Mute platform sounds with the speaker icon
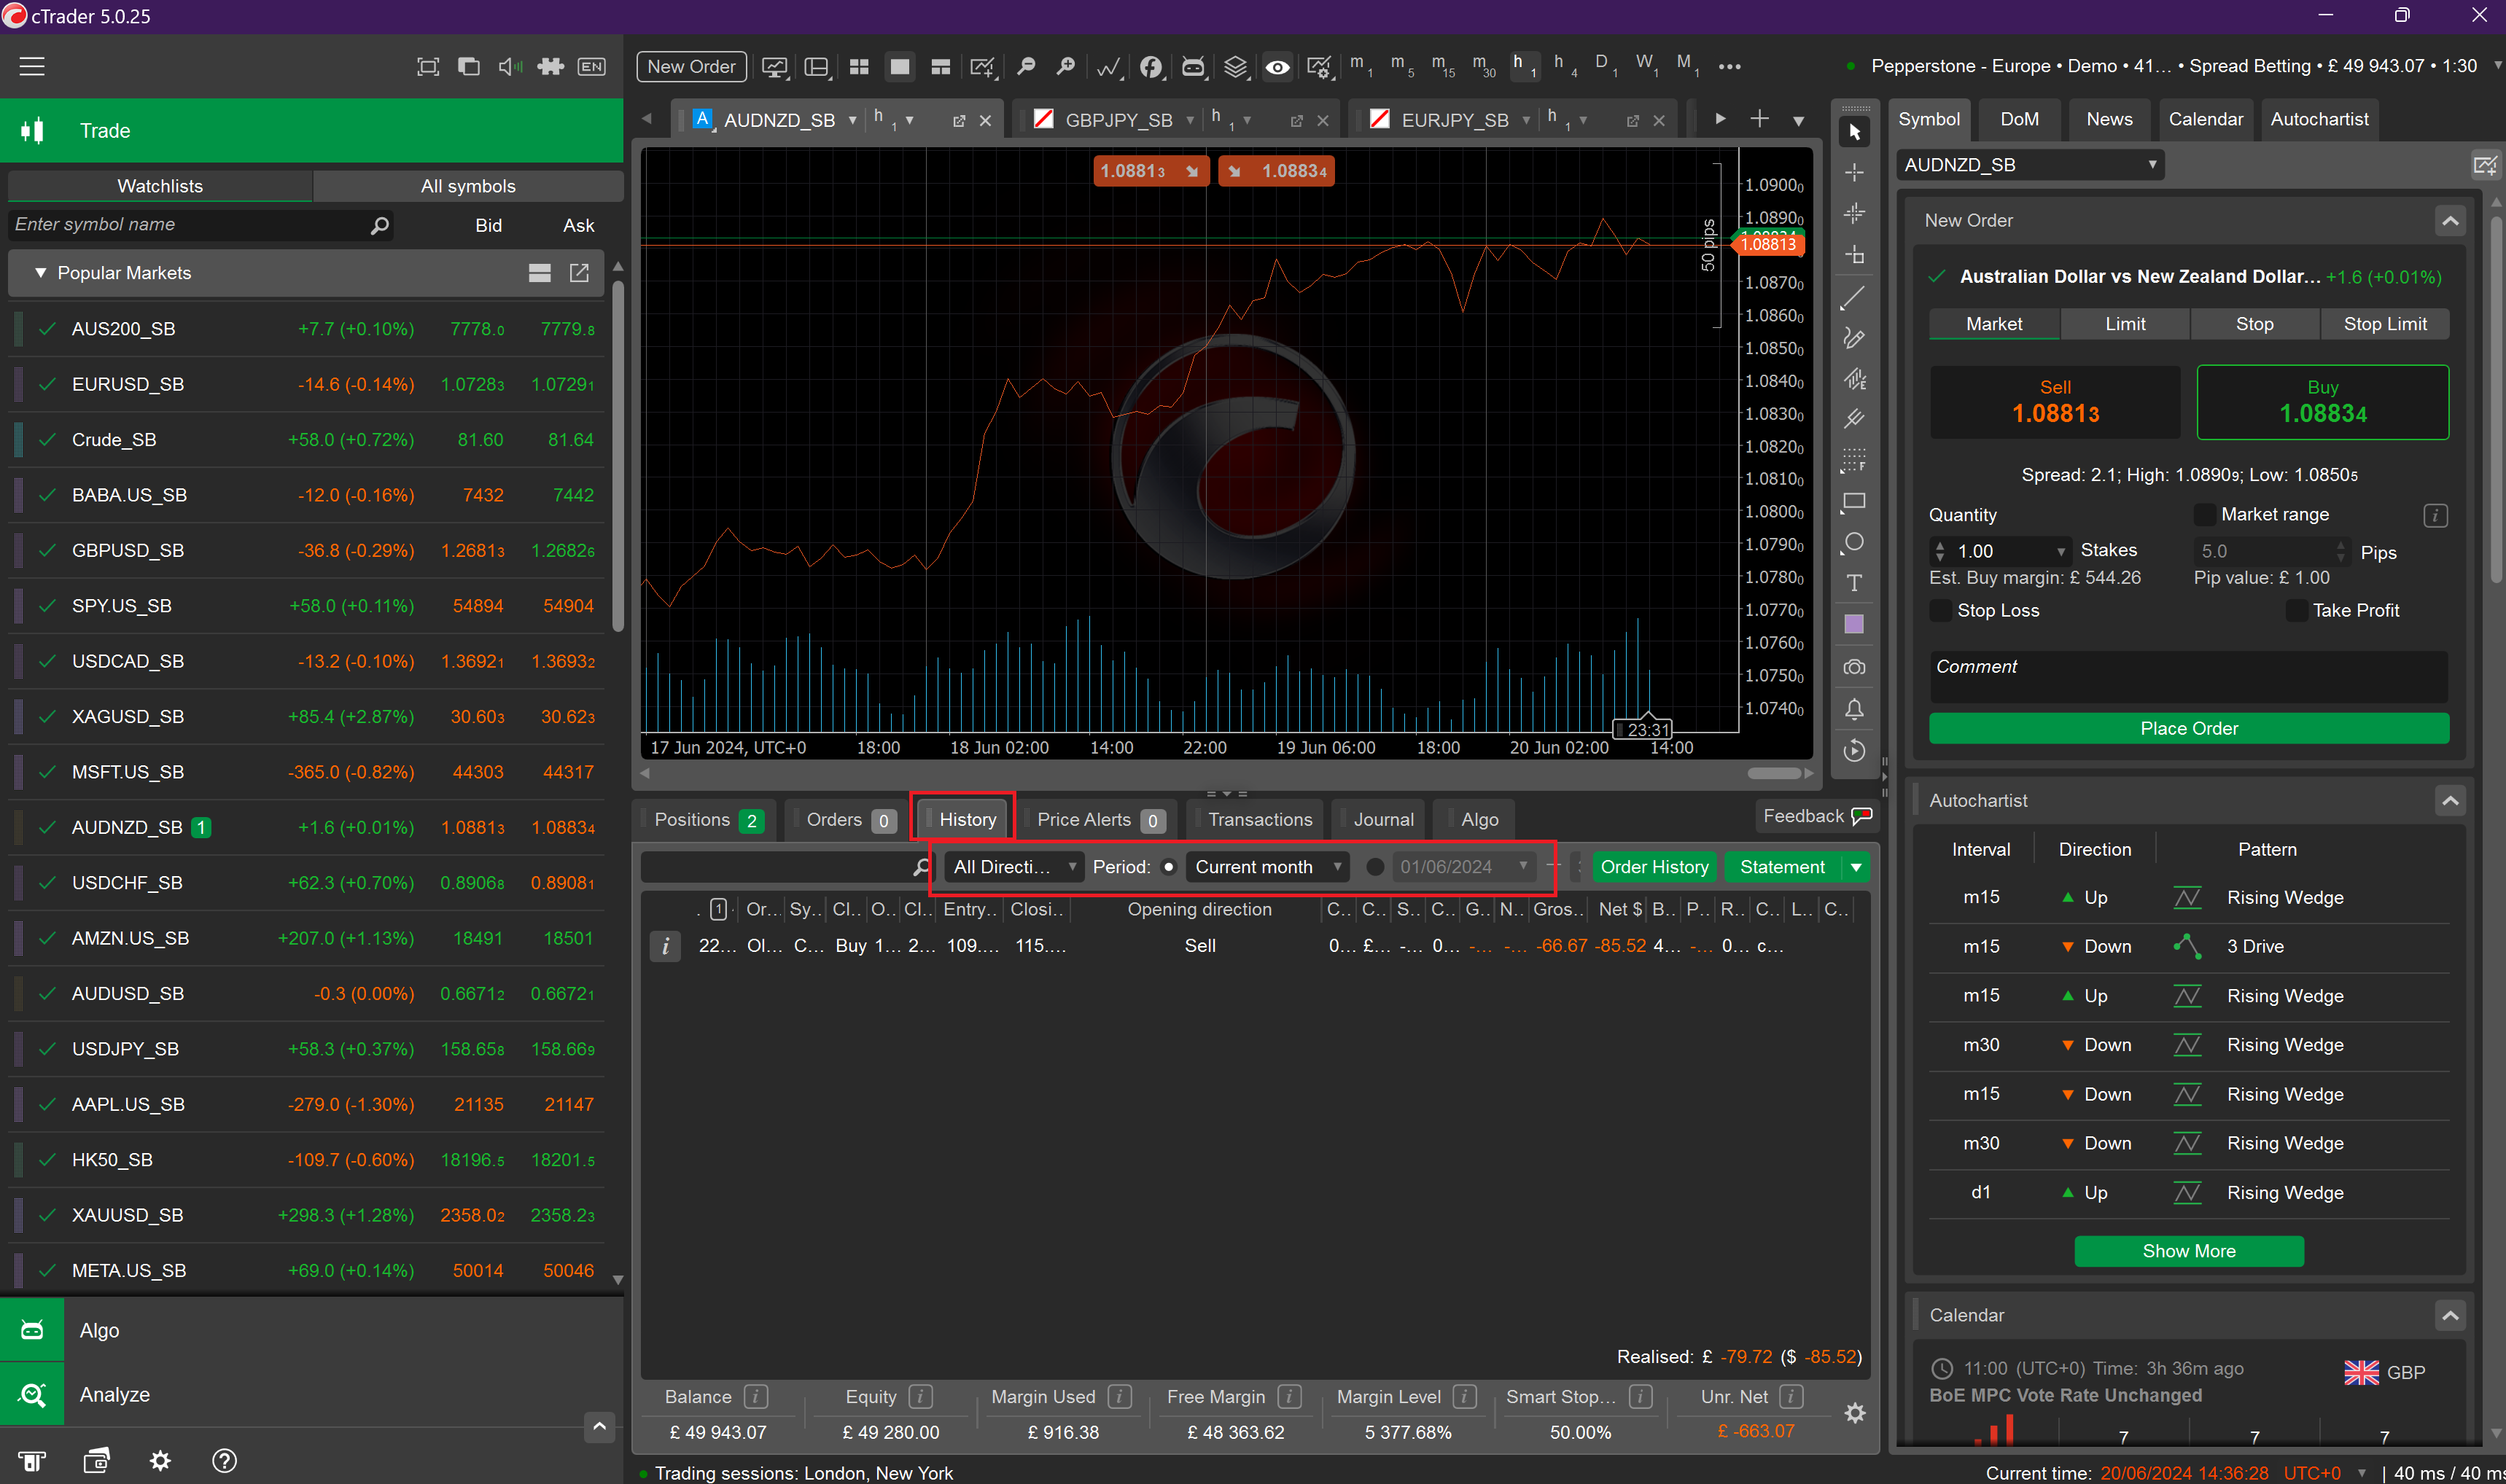 508,66
